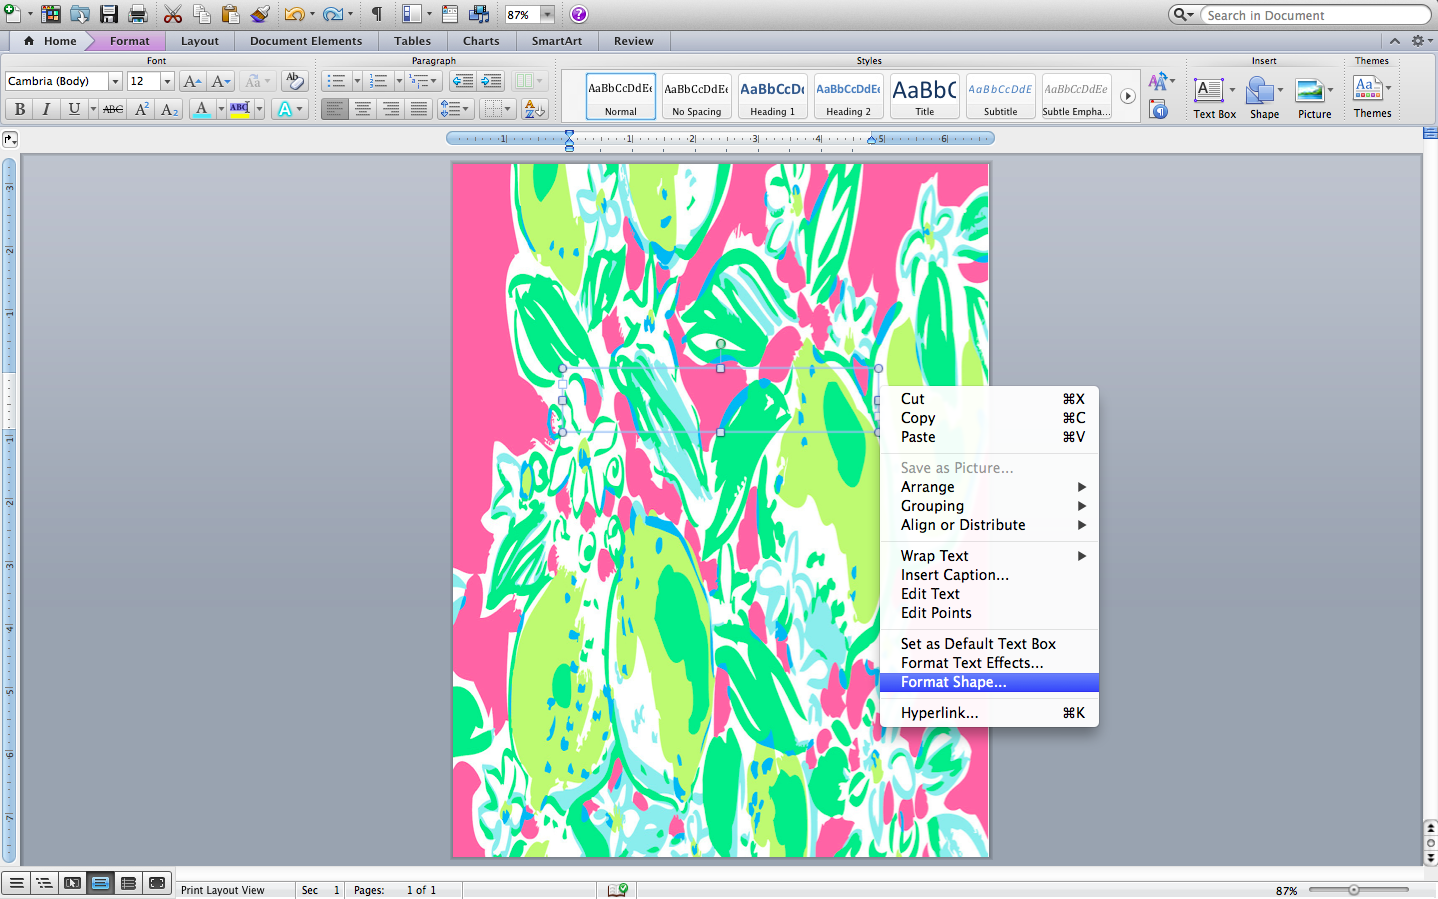Apply the font color swatch
This screenshot has width=1438, height=899.
[201, 109]
